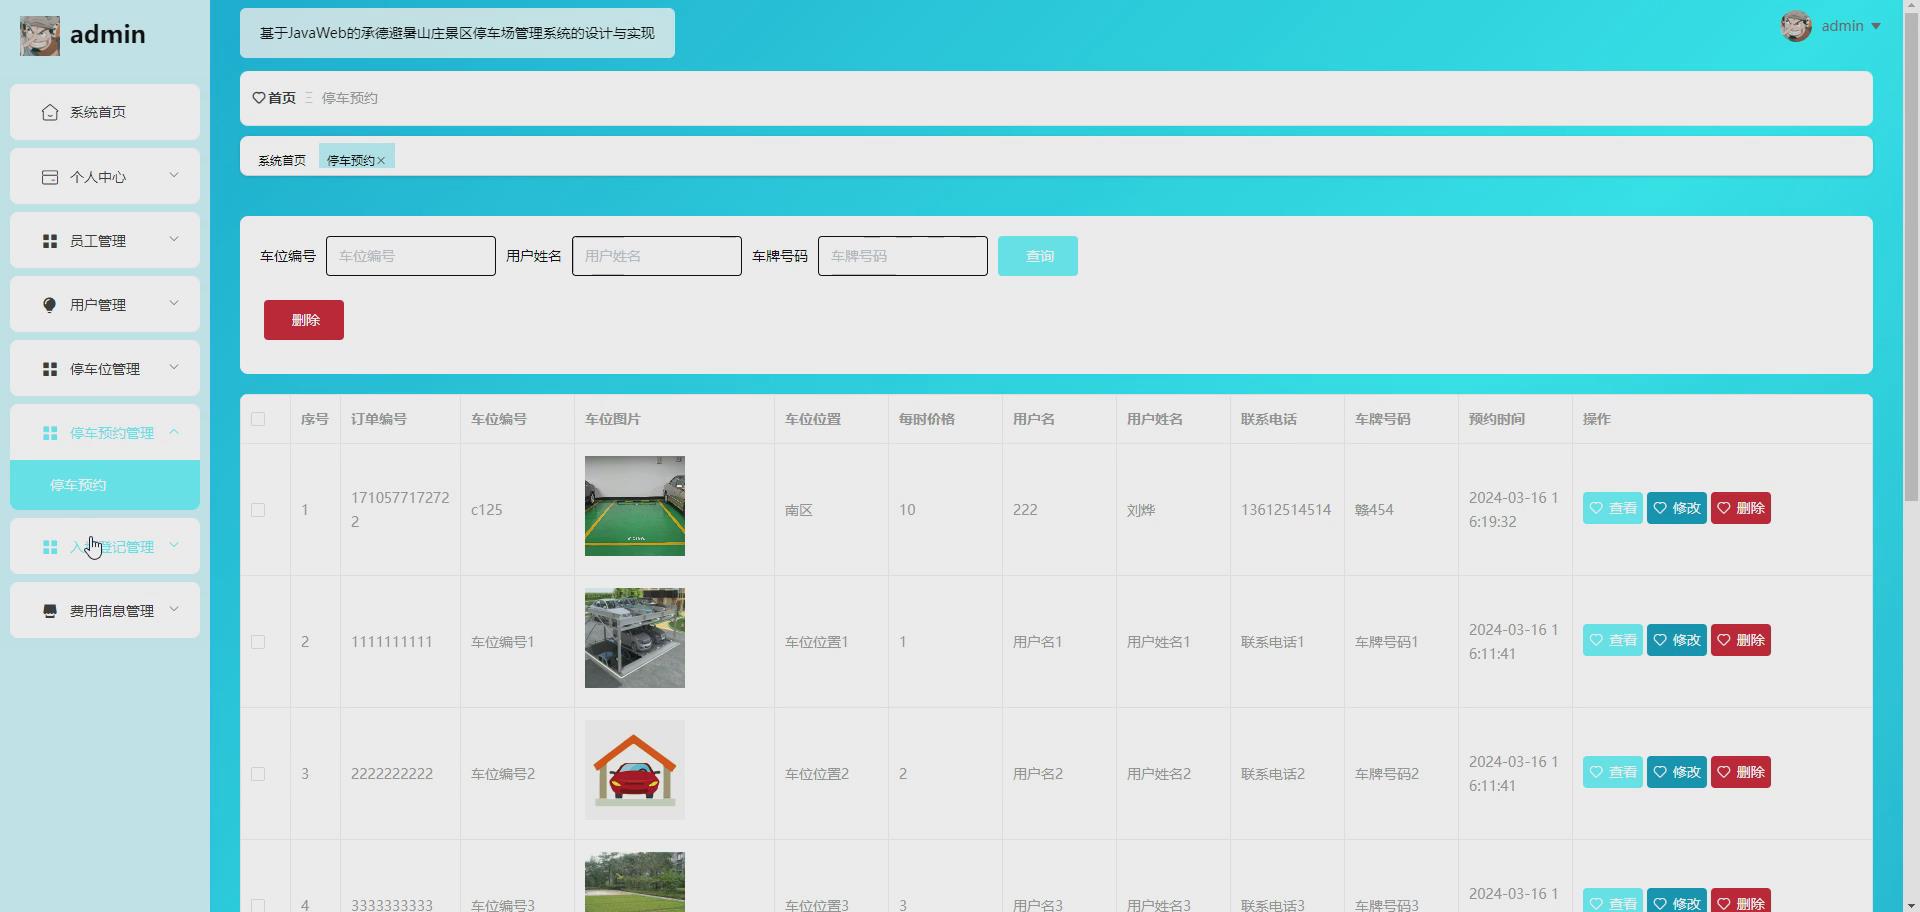This screenshot has height=912, width=1920.
Task: Open the 车位编号1 stacked garage thumbnail
Action: (x=635, y=638)
